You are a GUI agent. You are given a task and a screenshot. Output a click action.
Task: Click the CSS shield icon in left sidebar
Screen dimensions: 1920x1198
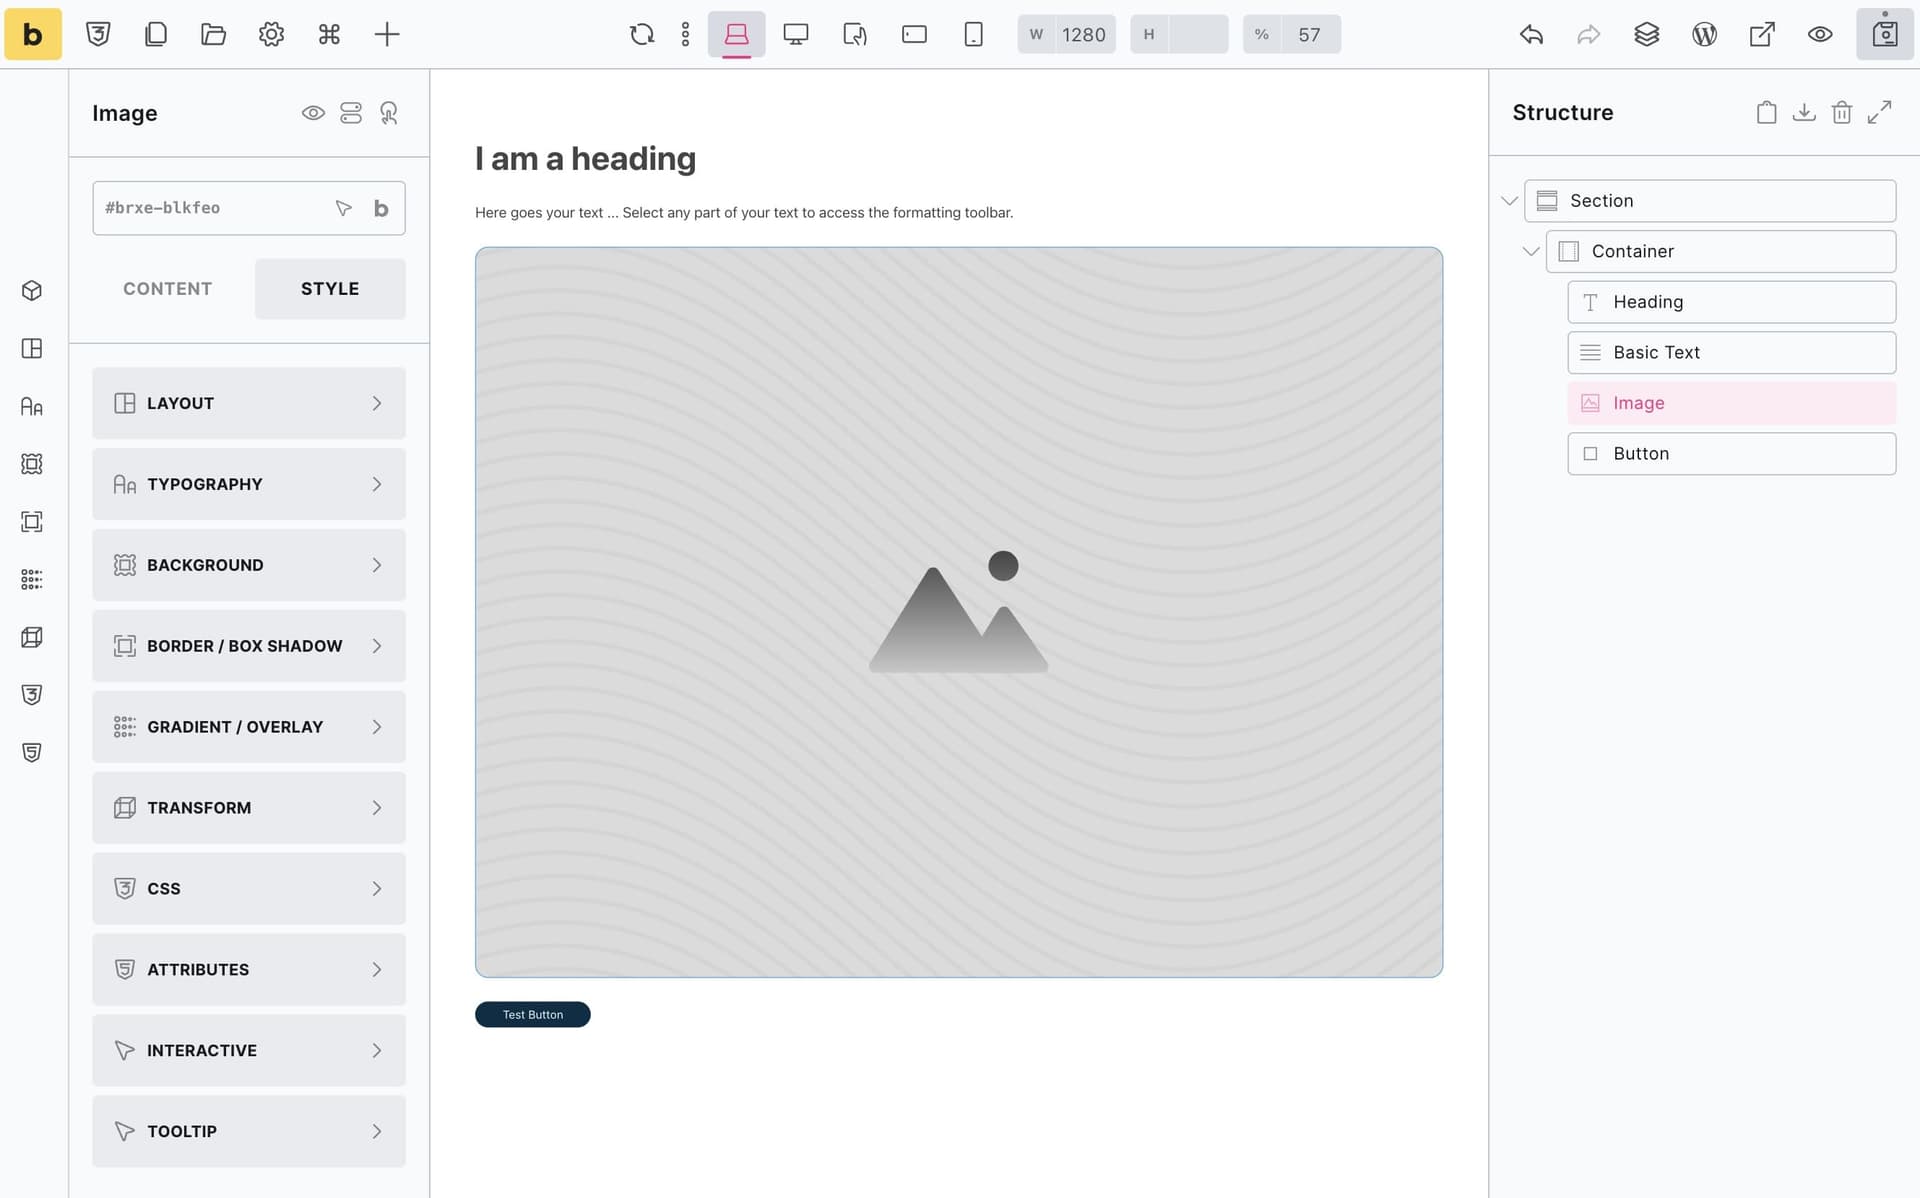coord(32,695)
